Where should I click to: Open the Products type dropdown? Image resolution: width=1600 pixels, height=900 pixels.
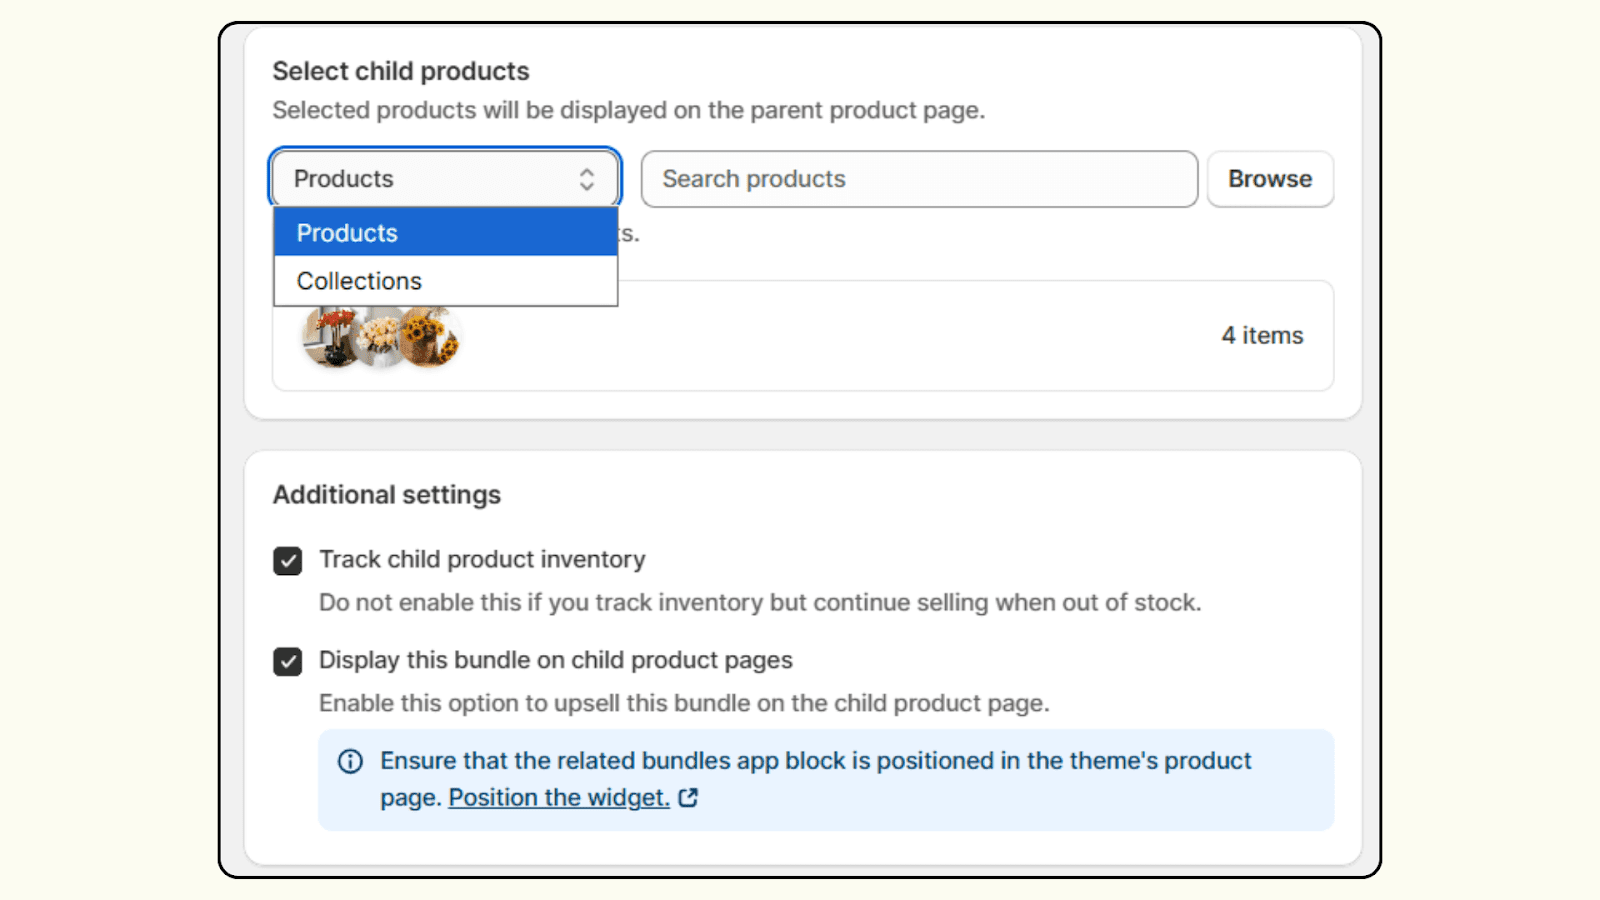[445, 179]
